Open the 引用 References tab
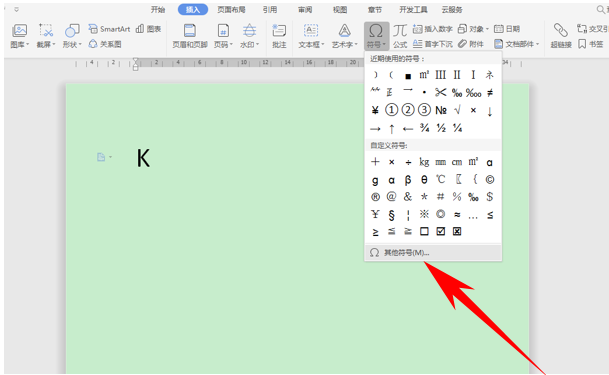Image resolution: width=609 pixels, height=375 pixels. point(270,9)
